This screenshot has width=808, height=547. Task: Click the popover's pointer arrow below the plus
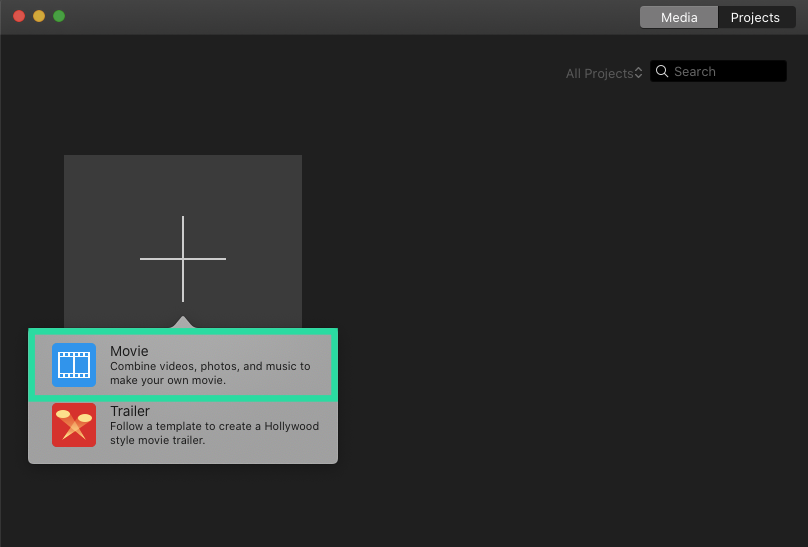[x=182, y=323]
